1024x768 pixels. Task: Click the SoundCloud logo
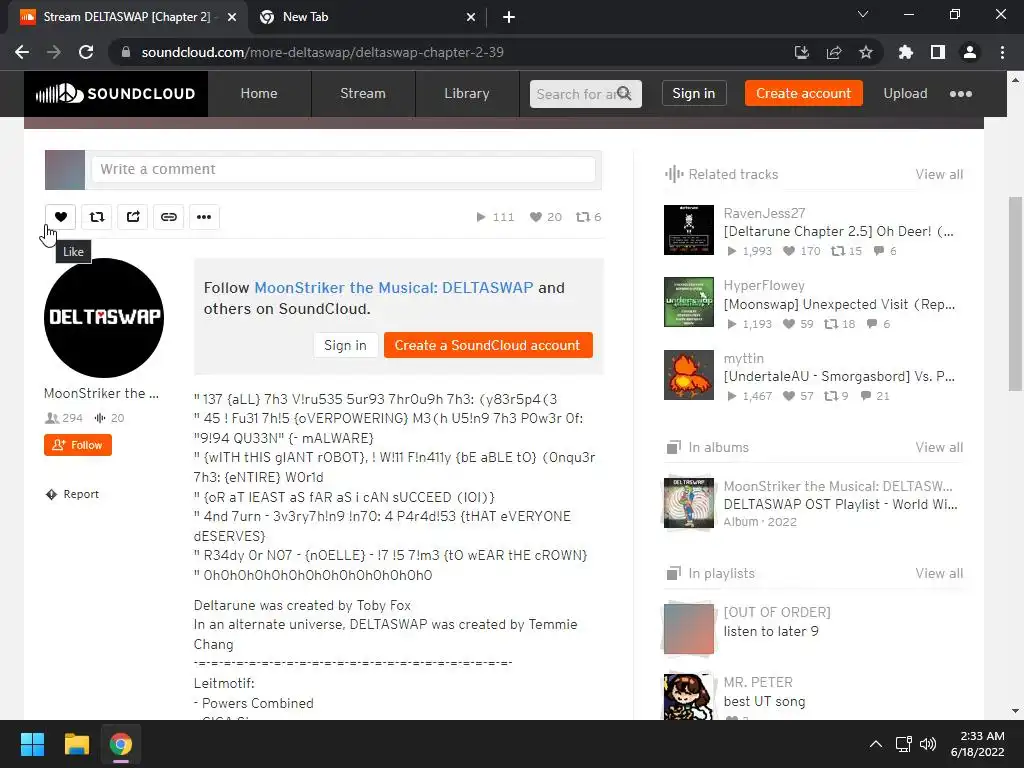[x=116, y=93]
